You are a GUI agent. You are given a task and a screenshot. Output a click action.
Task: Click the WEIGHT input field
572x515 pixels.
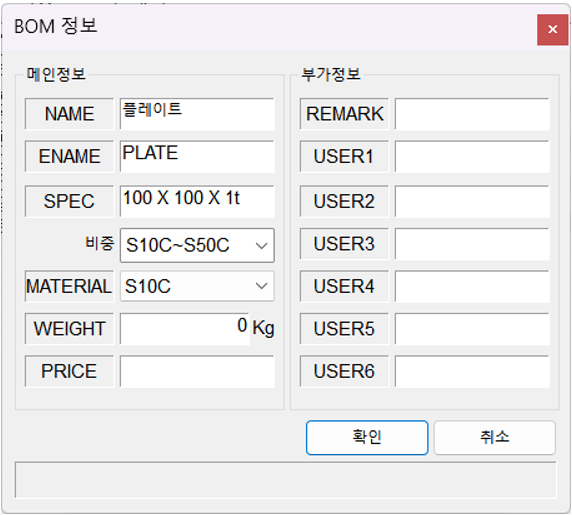click(x=185, y=329)
